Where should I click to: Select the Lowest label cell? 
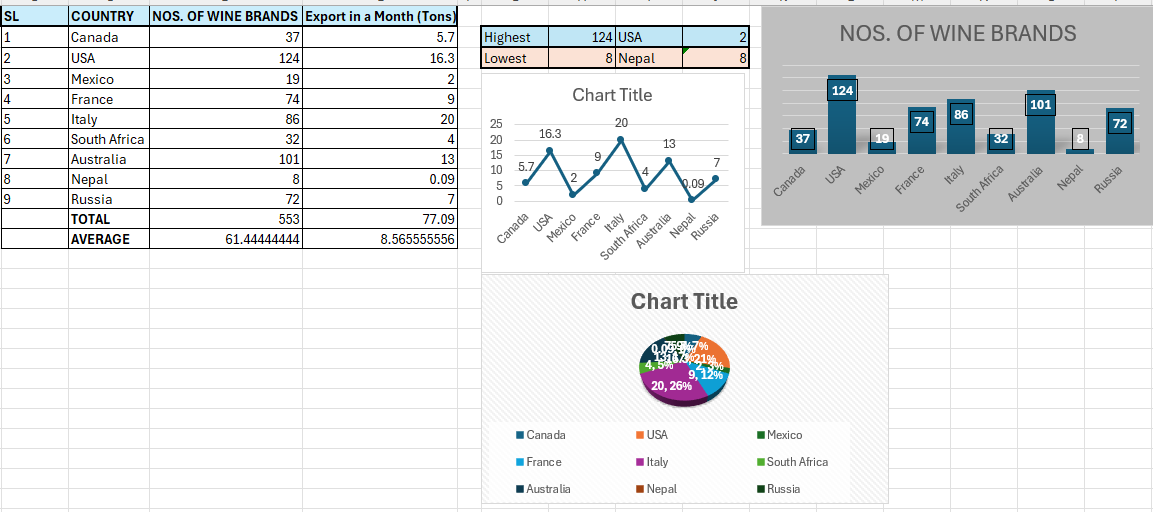click(515, 58)
